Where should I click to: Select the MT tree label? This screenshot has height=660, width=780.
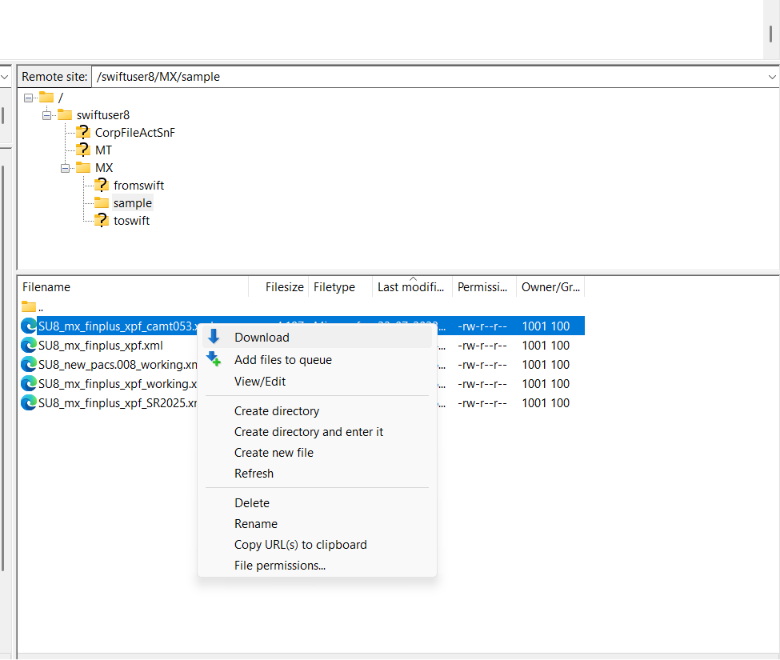[103, 150]
